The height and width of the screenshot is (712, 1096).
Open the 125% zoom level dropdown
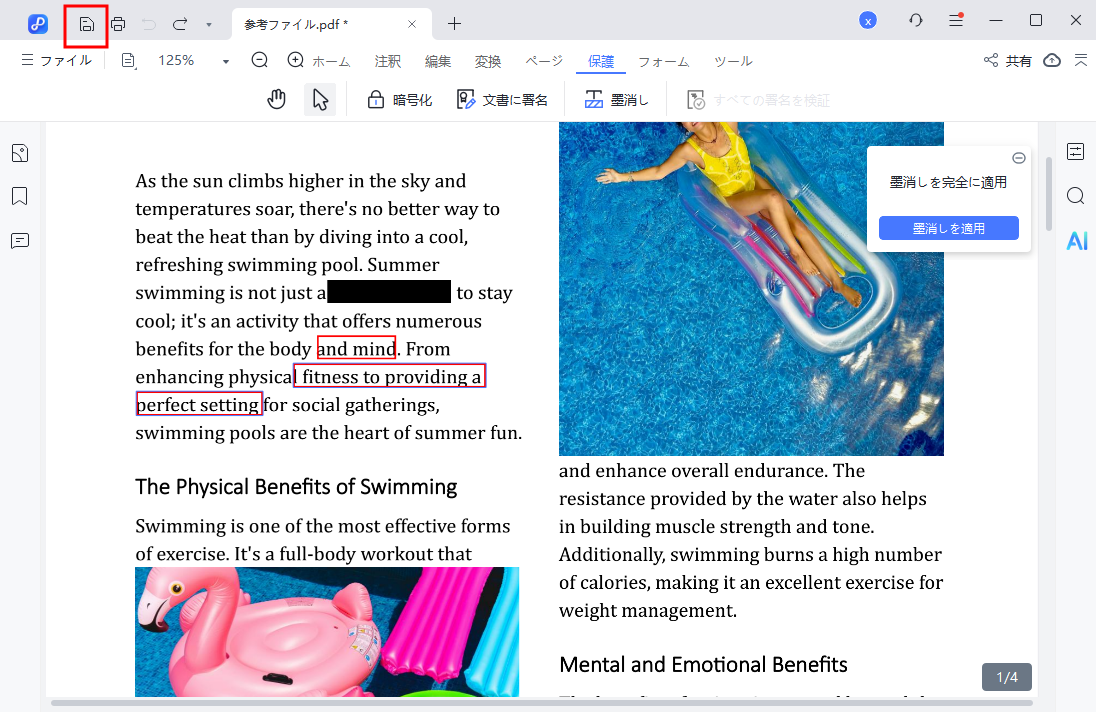[x=225, y=61]
